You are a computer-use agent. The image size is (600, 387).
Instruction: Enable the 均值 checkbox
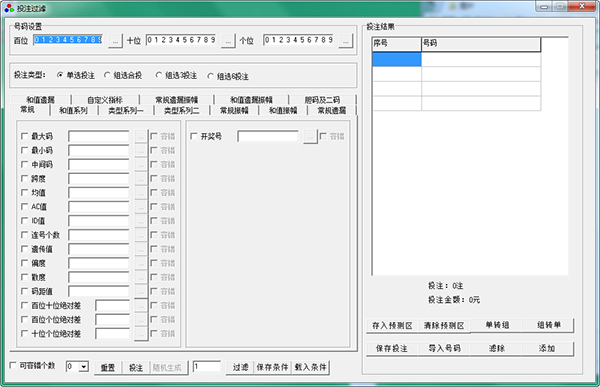24,193
